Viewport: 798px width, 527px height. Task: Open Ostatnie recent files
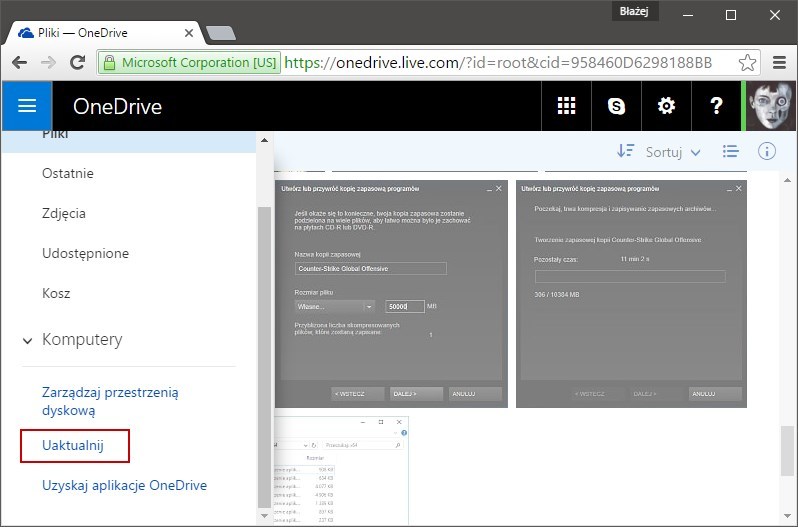click(68, 173)
